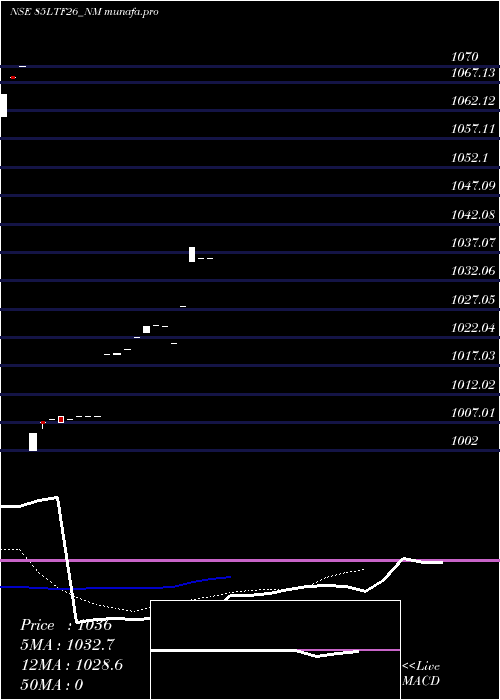
Task: Click the 1027.05 price label
Action: 473,300
